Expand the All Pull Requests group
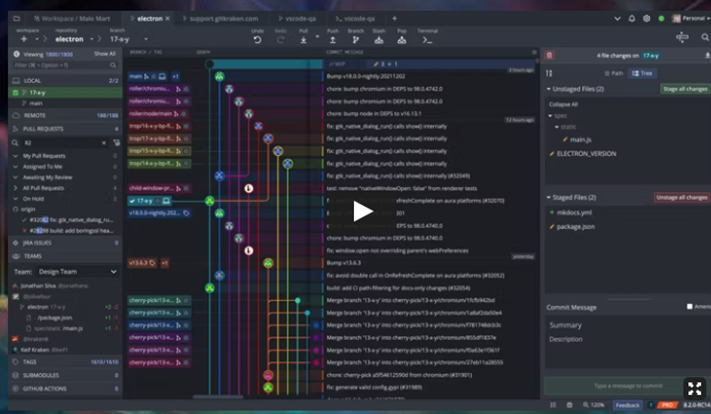The width and height of the screenshot is (711, 414). tap(15, 188)
